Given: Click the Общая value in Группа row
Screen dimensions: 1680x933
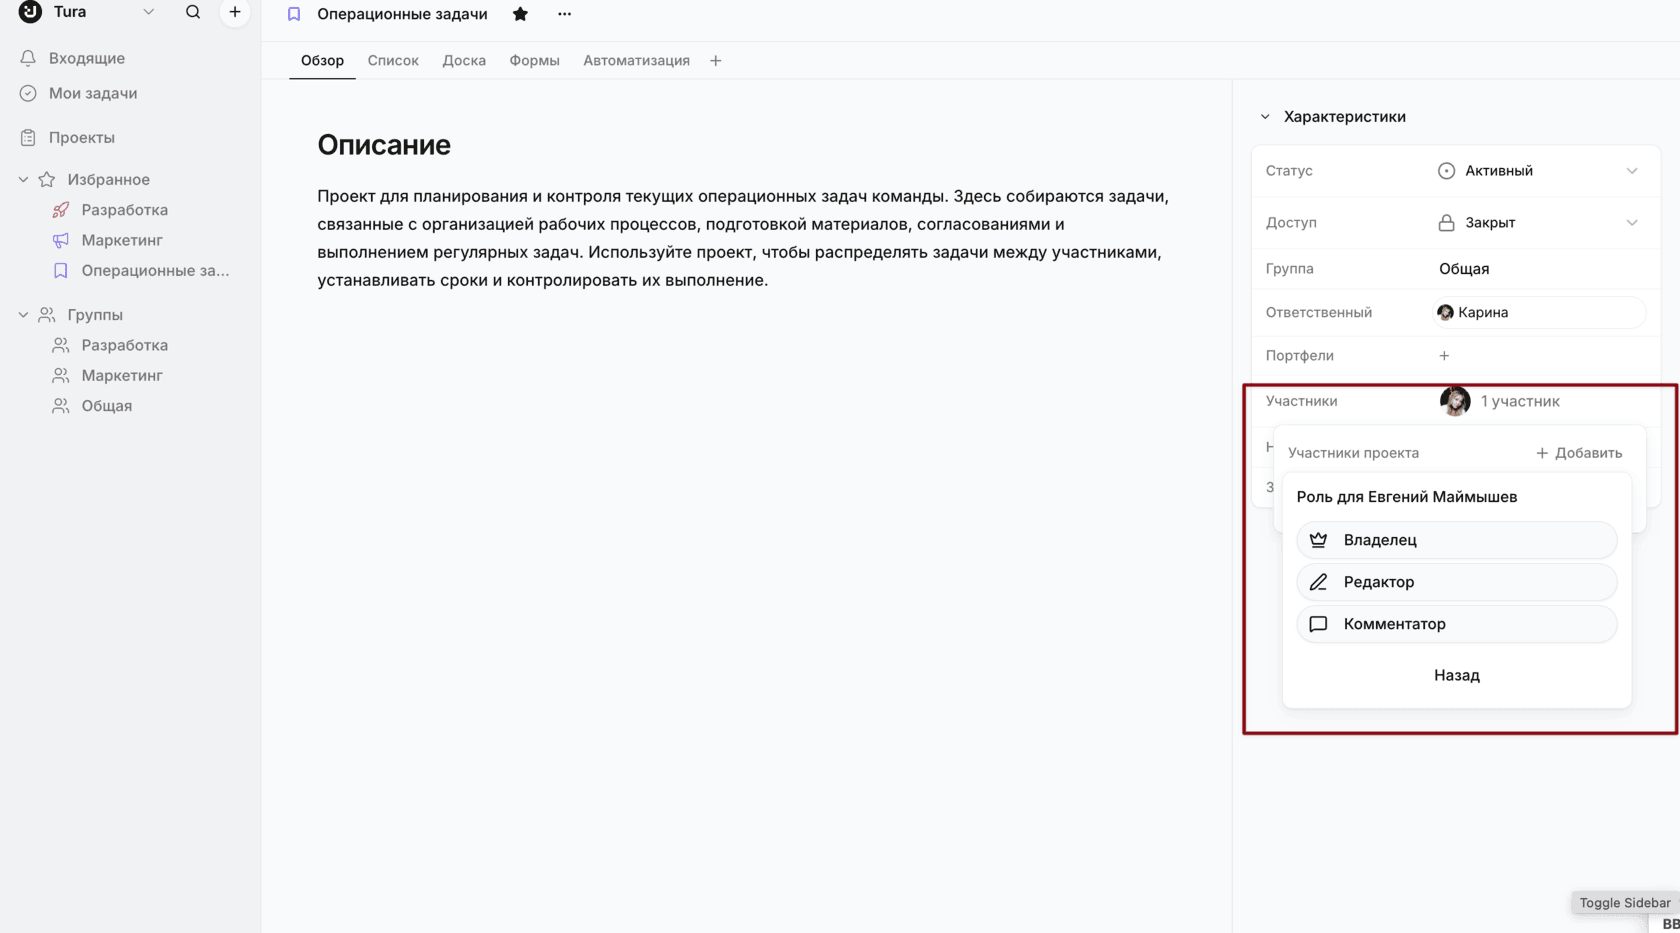Looking at the screenshot, I should pyautogui.click(x=1464, y=269).
